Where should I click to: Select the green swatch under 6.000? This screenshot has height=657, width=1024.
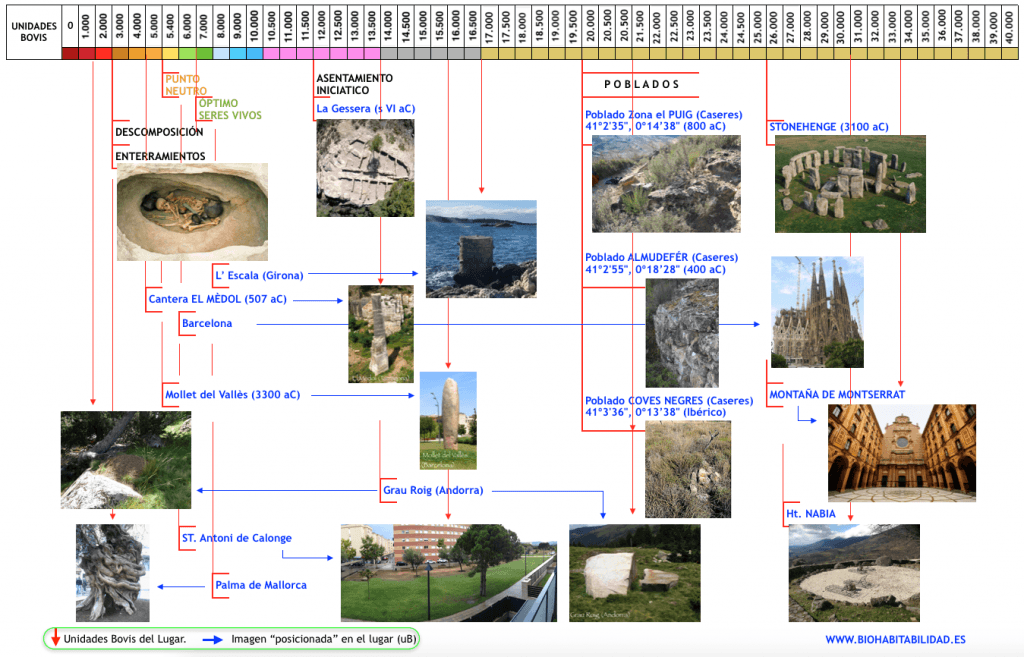(x=187, y=54)
